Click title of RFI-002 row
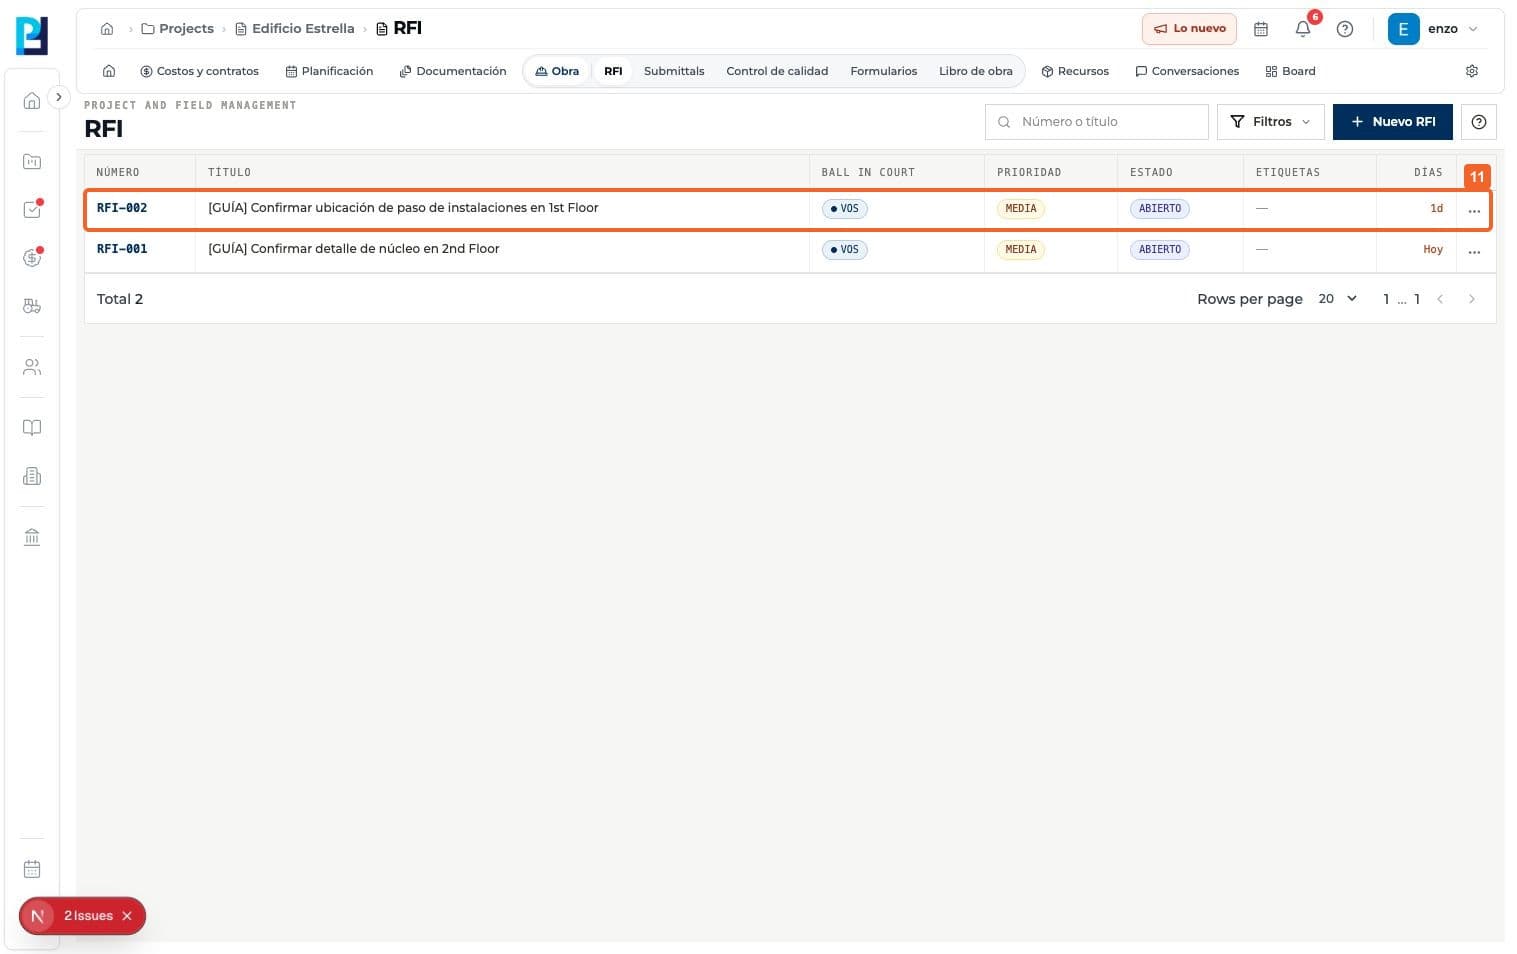Viewport: 1517px width, 954px height. tap(403, 208)
